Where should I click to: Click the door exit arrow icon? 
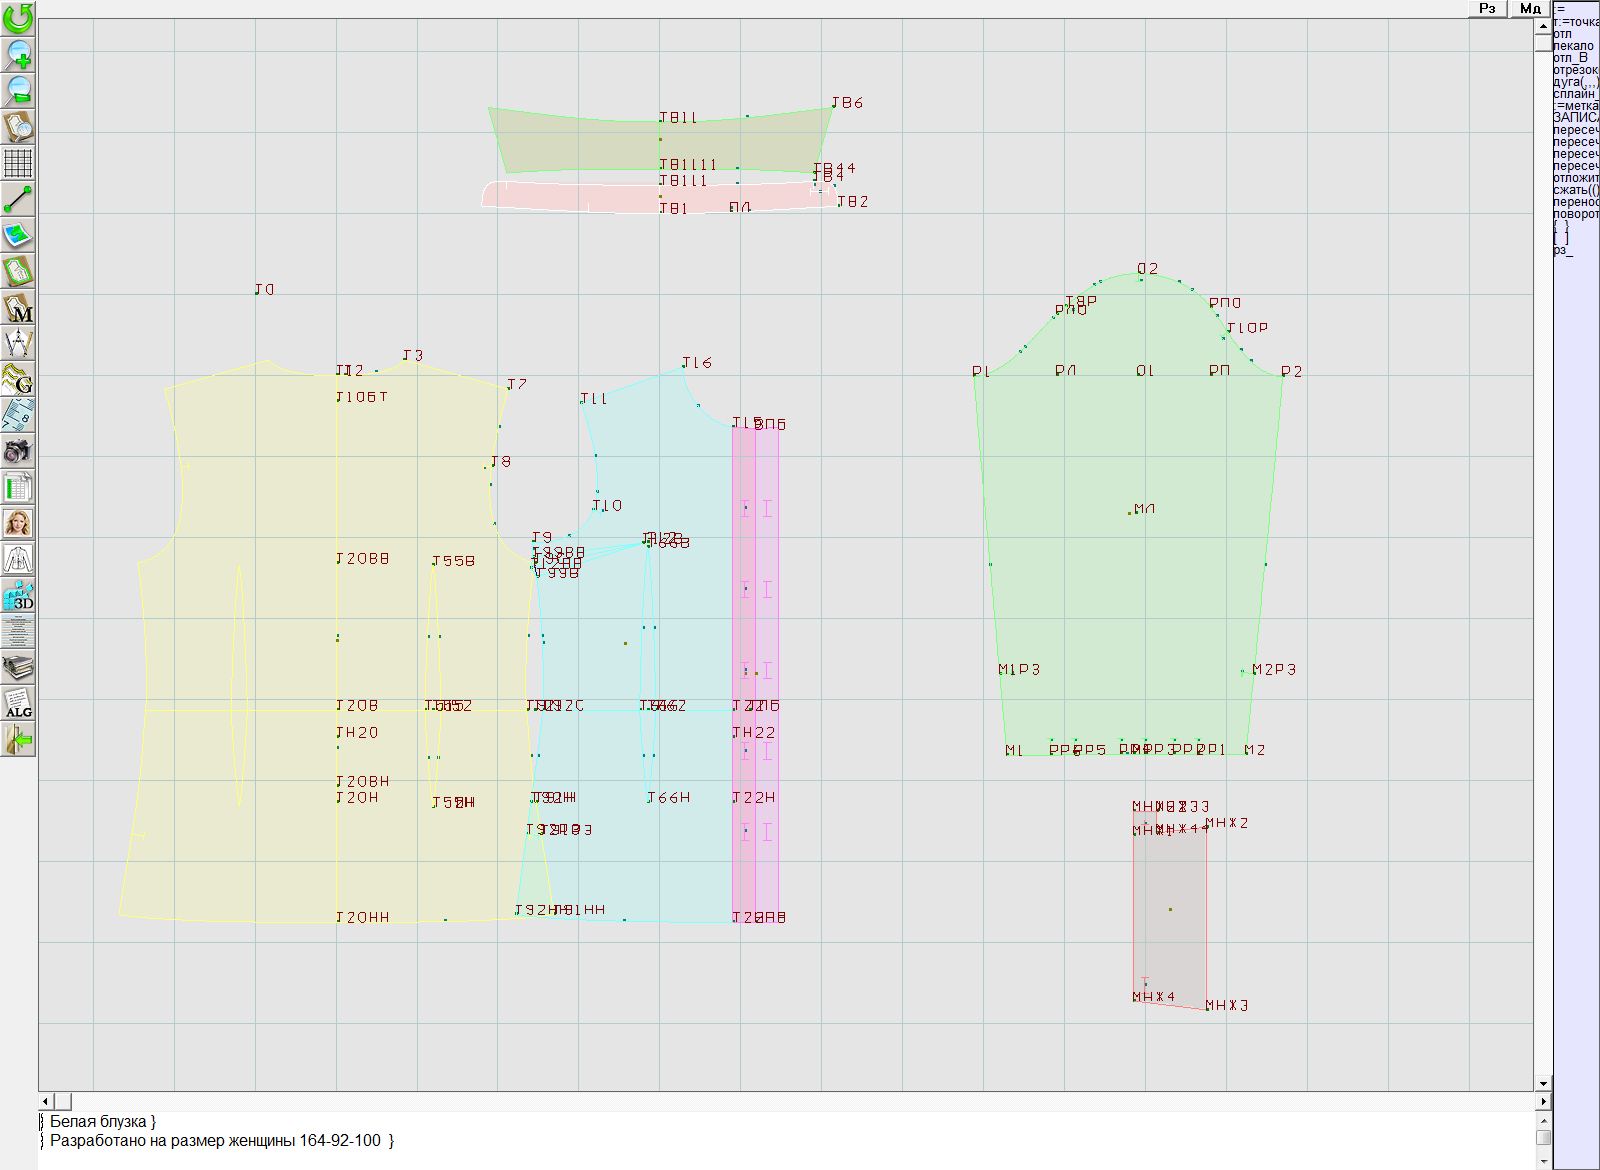tap(18, 740)
